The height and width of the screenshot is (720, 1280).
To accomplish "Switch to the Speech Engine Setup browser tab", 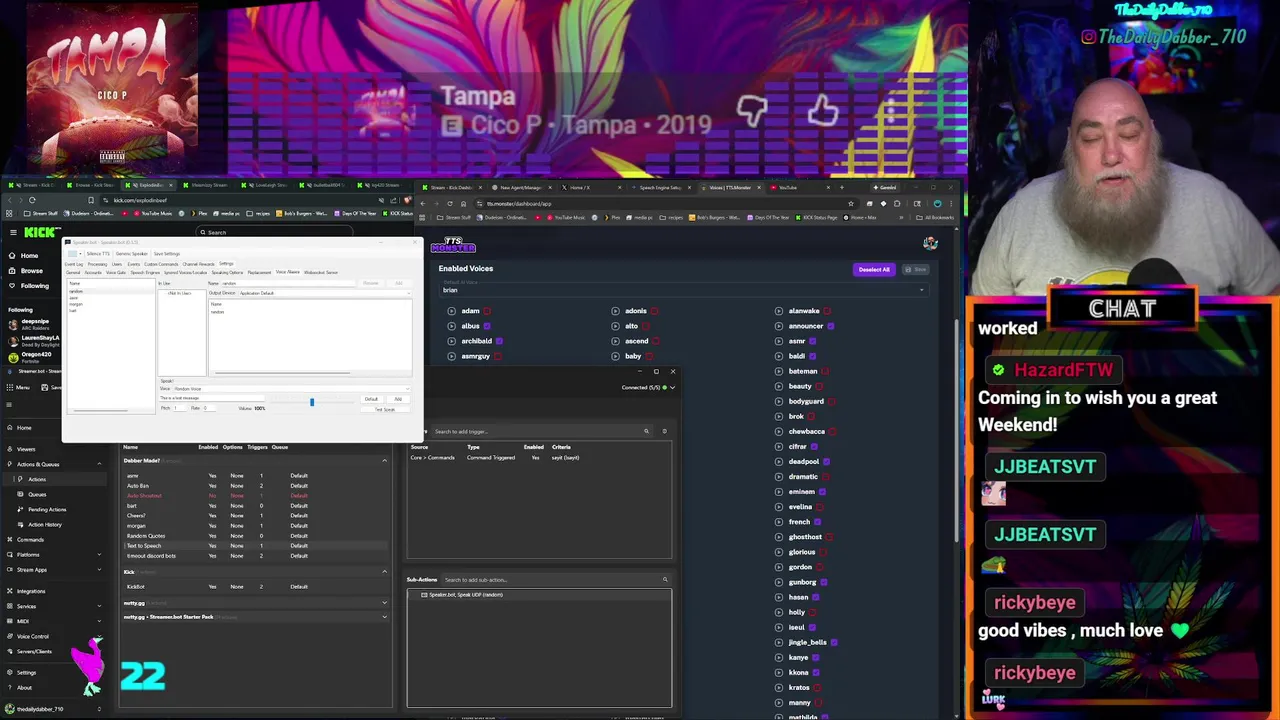I will tap(660, 187).
